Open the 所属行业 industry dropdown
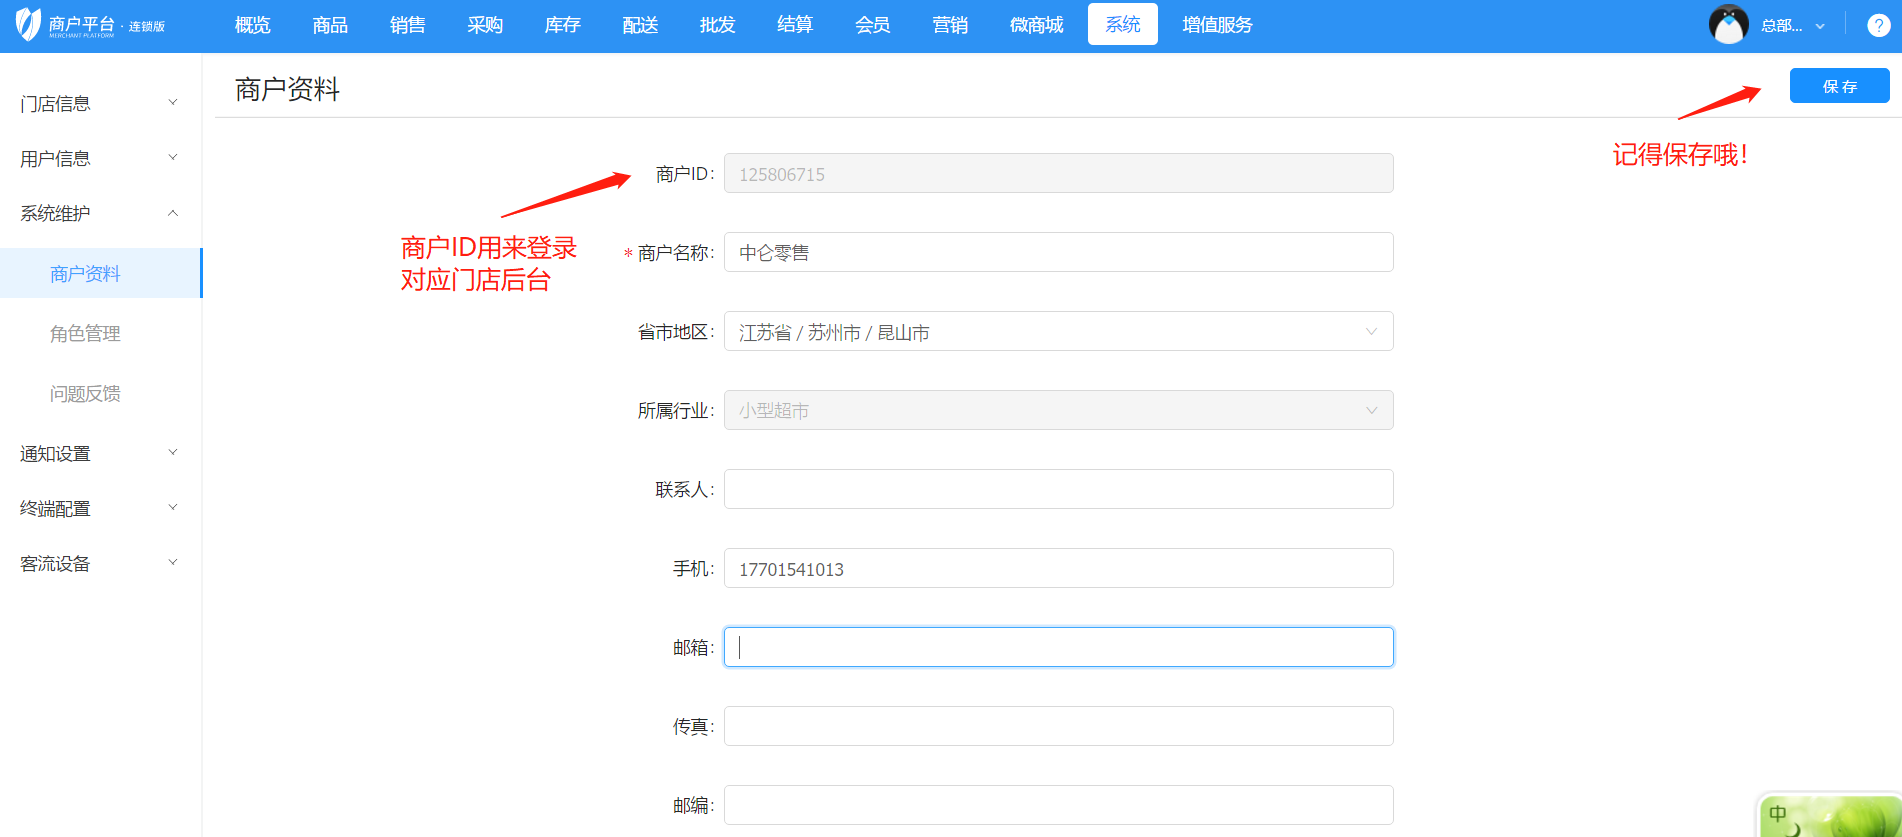The image size is (1902, 837). tap(1058, 411)
